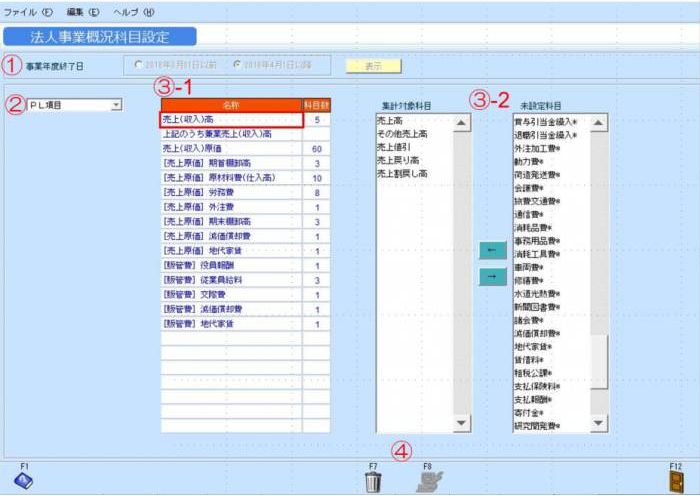
Task: Select the 以前 fiscal year-end radio option
Action: click(x=138, y=65)
